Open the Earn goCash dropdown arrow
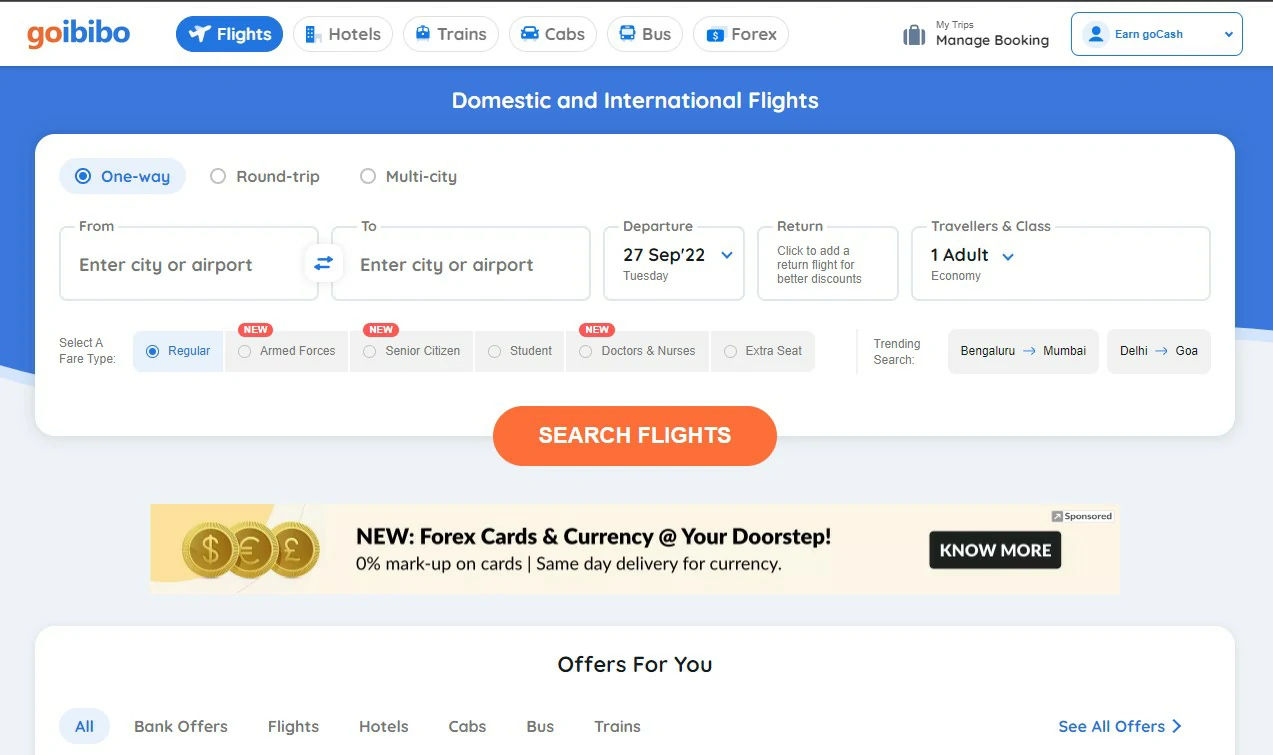The image size is (1273, 755). [x=1229, y=33]
